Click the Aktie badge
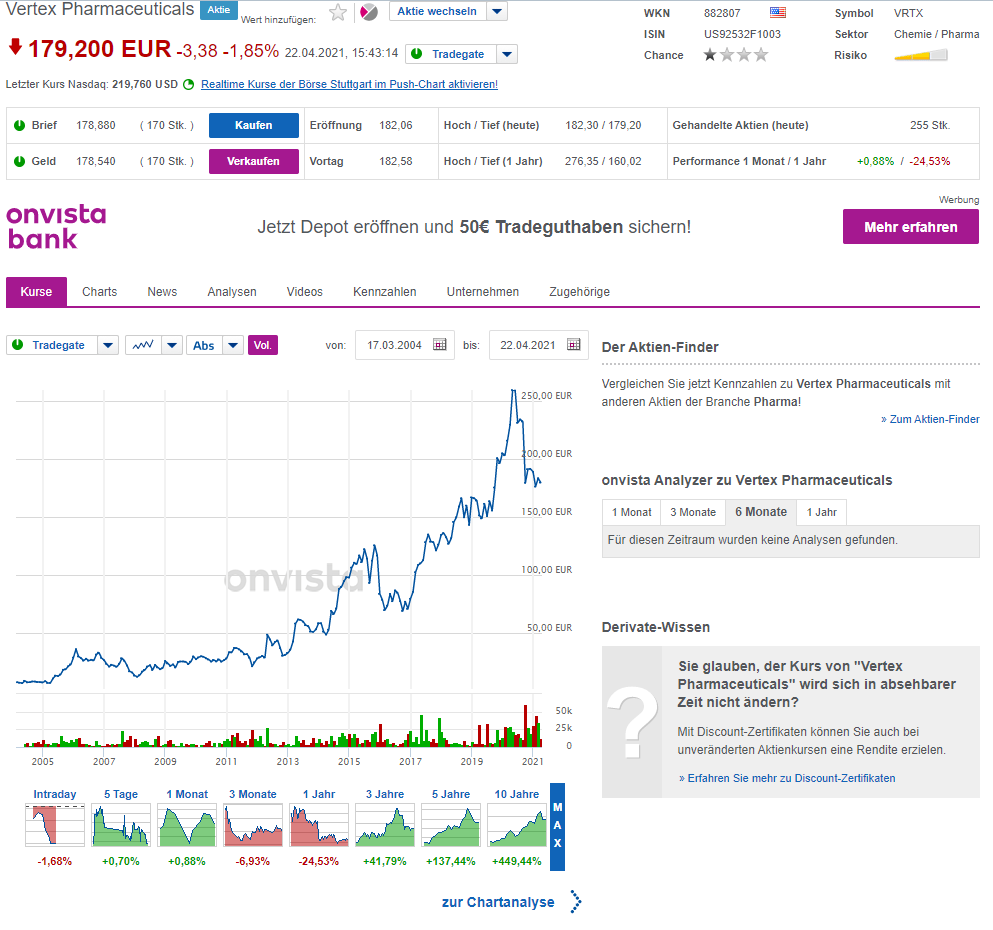The height and width of the screenshot is (930, 993). (x=218, y=10)
